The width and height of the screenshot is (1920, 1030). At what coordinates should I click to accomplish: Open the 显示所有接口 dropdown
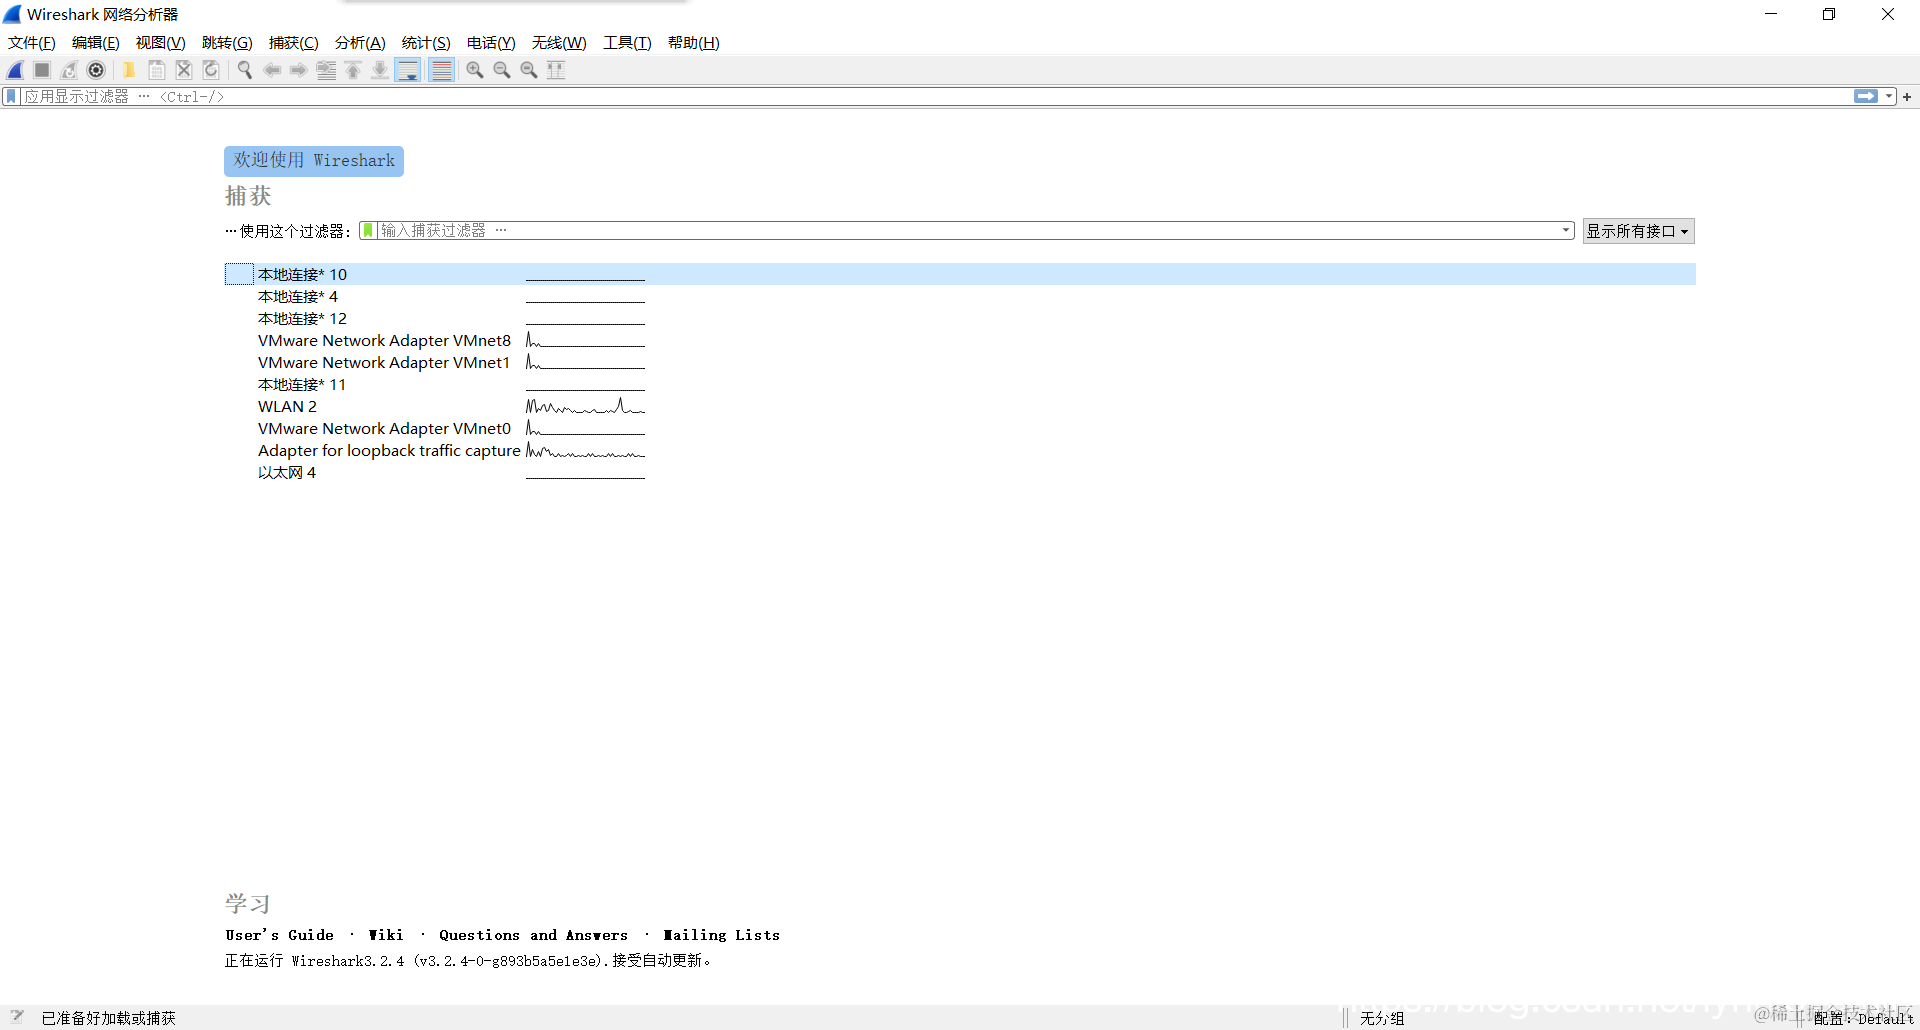pyautogui.click(x=1638, y=231)
